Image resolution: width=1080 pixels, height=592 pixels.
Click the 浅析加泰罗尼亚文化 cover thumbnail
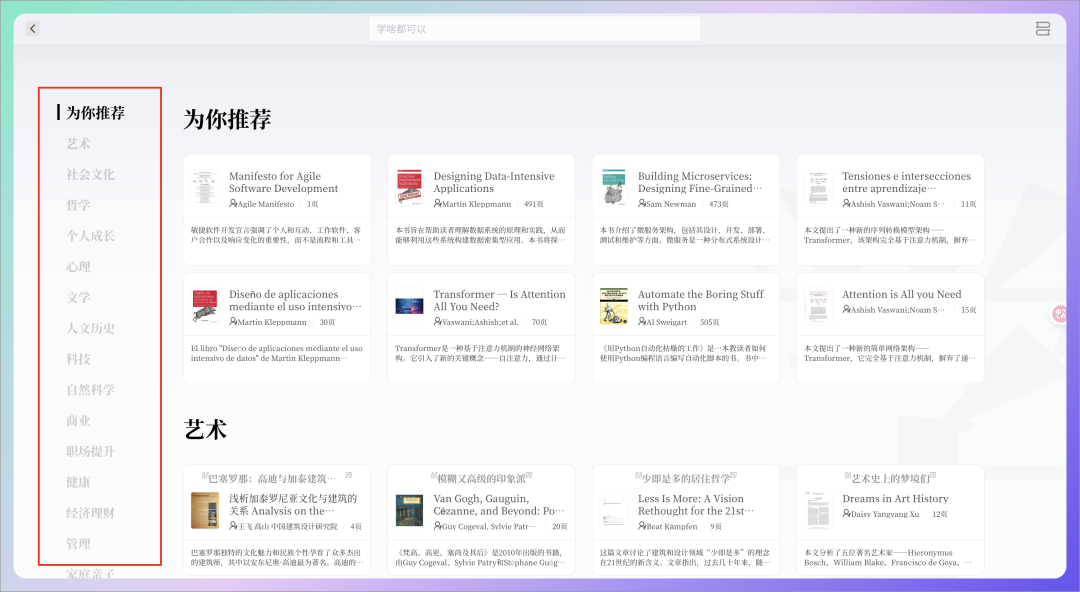[x=205, y=511]
